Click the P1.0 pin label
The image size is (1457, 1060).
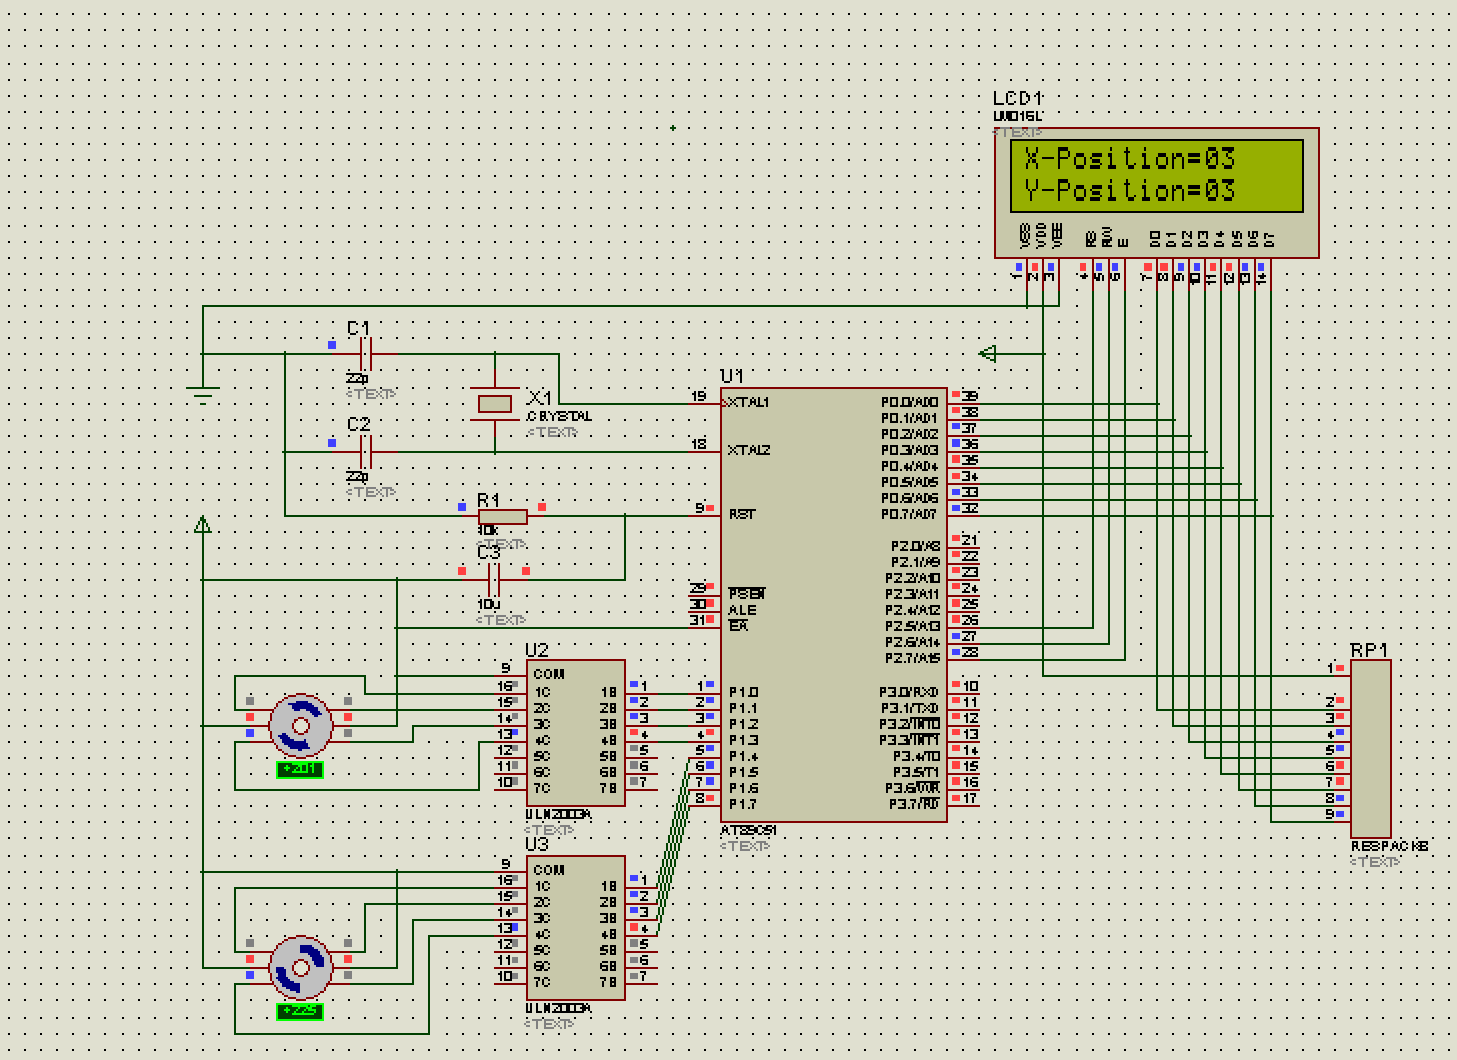click(x=743, y=692)
